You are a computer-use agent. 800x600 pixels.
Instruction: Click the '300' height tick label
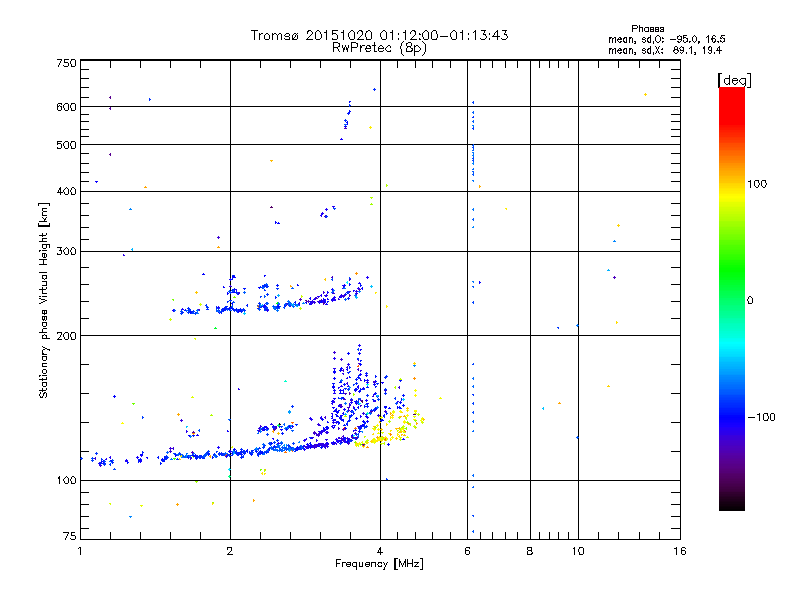coord(66,251)
